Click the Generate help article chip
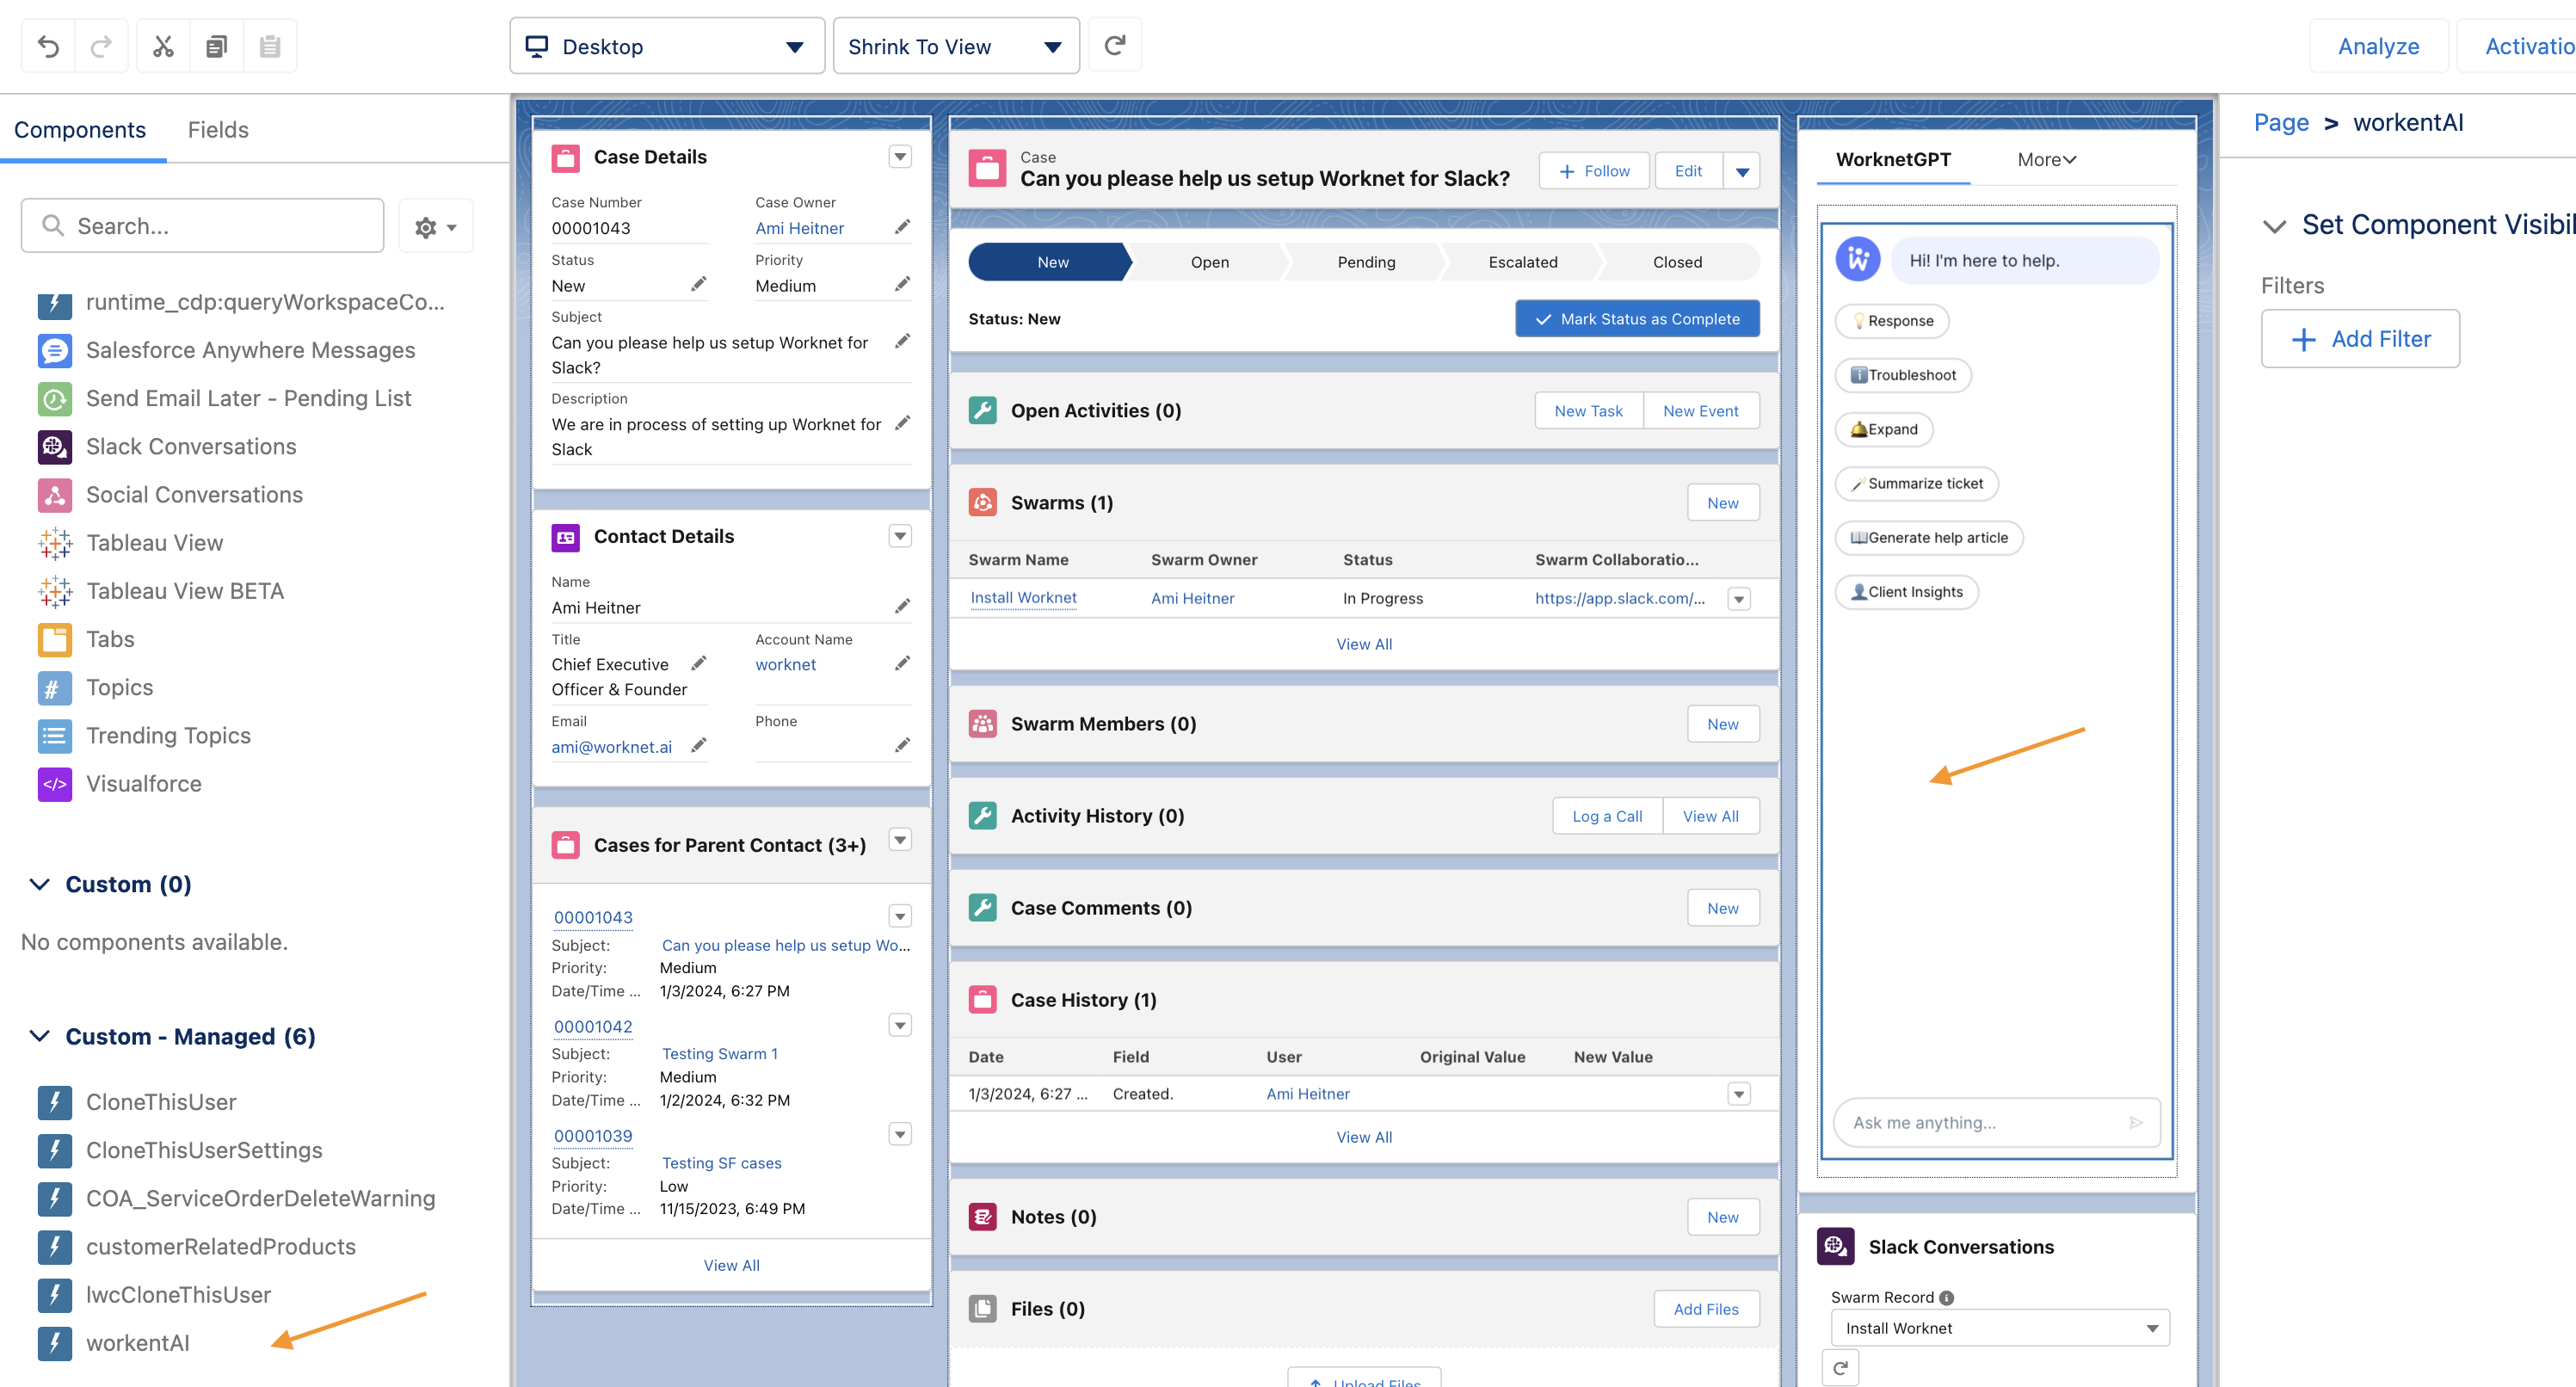The height and width of the screenshot is (1387, 2576). [x=1929, y=538]
